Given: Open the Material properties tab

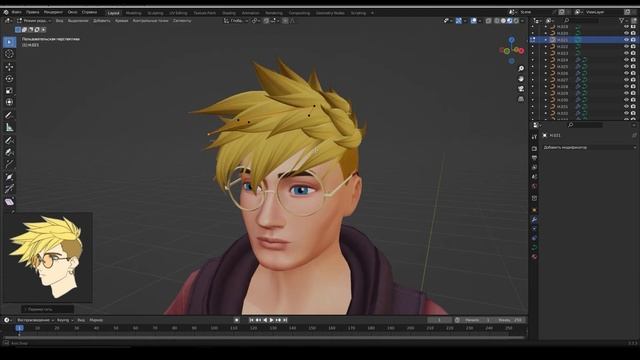Looking at the screenshot, I should (x=534, y=257).
